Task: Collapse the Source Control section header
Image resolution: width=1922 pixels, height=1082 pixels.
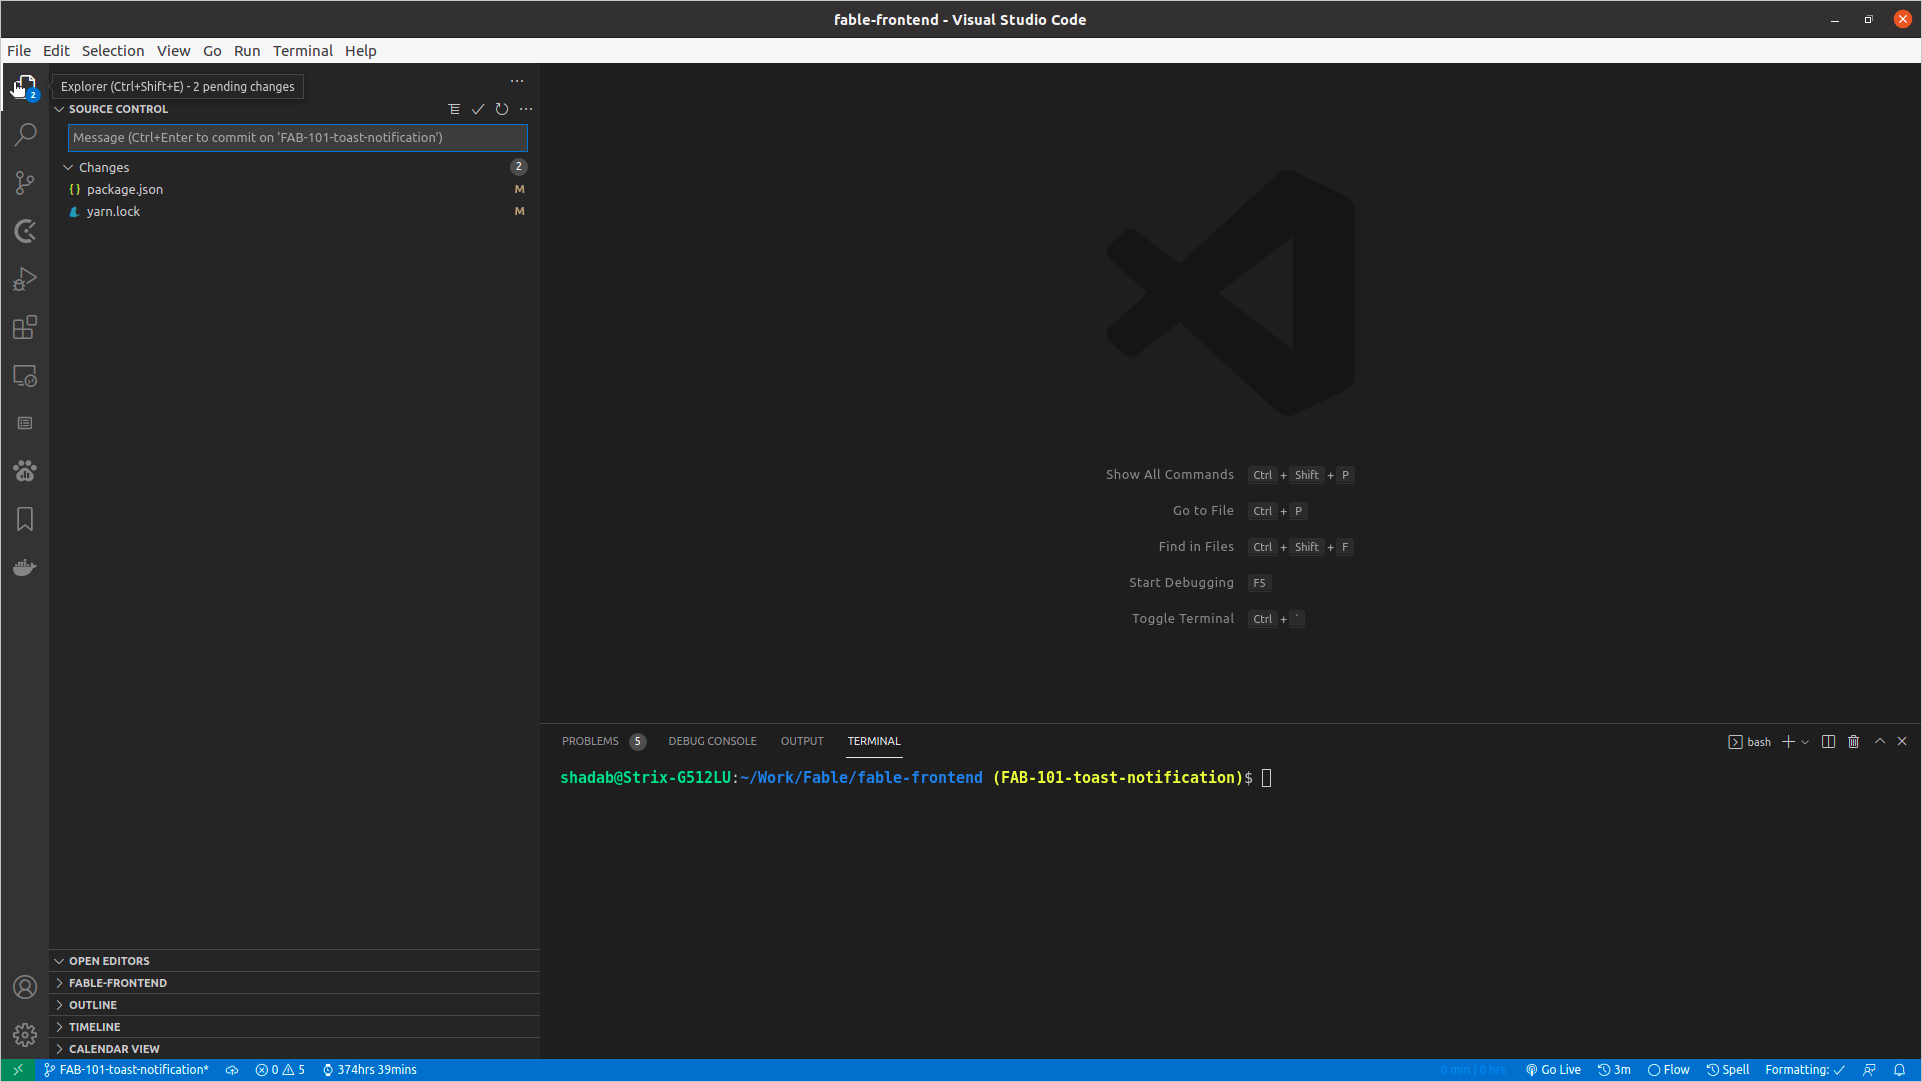Action: pyautogui.click(x=118, y=109)
